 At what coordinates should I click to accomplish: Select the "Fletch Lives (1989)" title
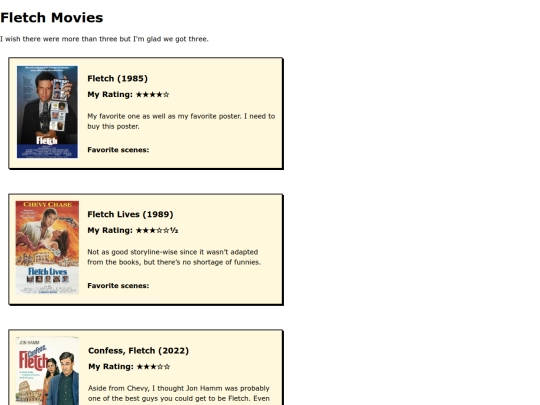(130, 214)
